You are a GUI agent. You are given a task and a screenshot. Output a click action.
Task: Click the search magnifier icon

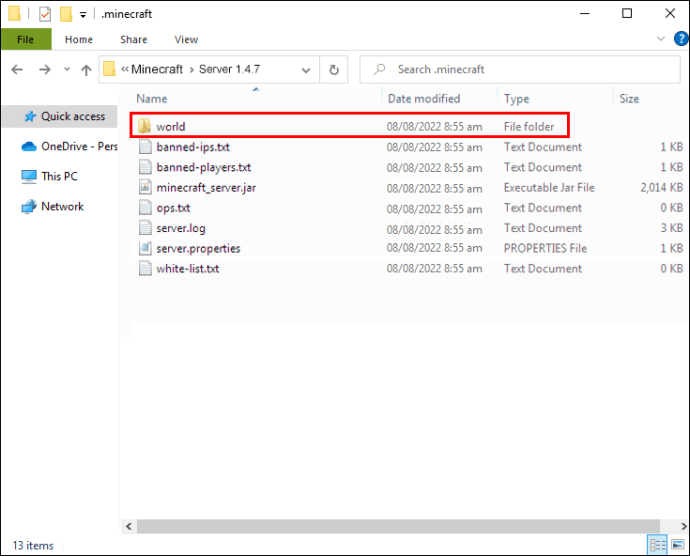point(379,69)
